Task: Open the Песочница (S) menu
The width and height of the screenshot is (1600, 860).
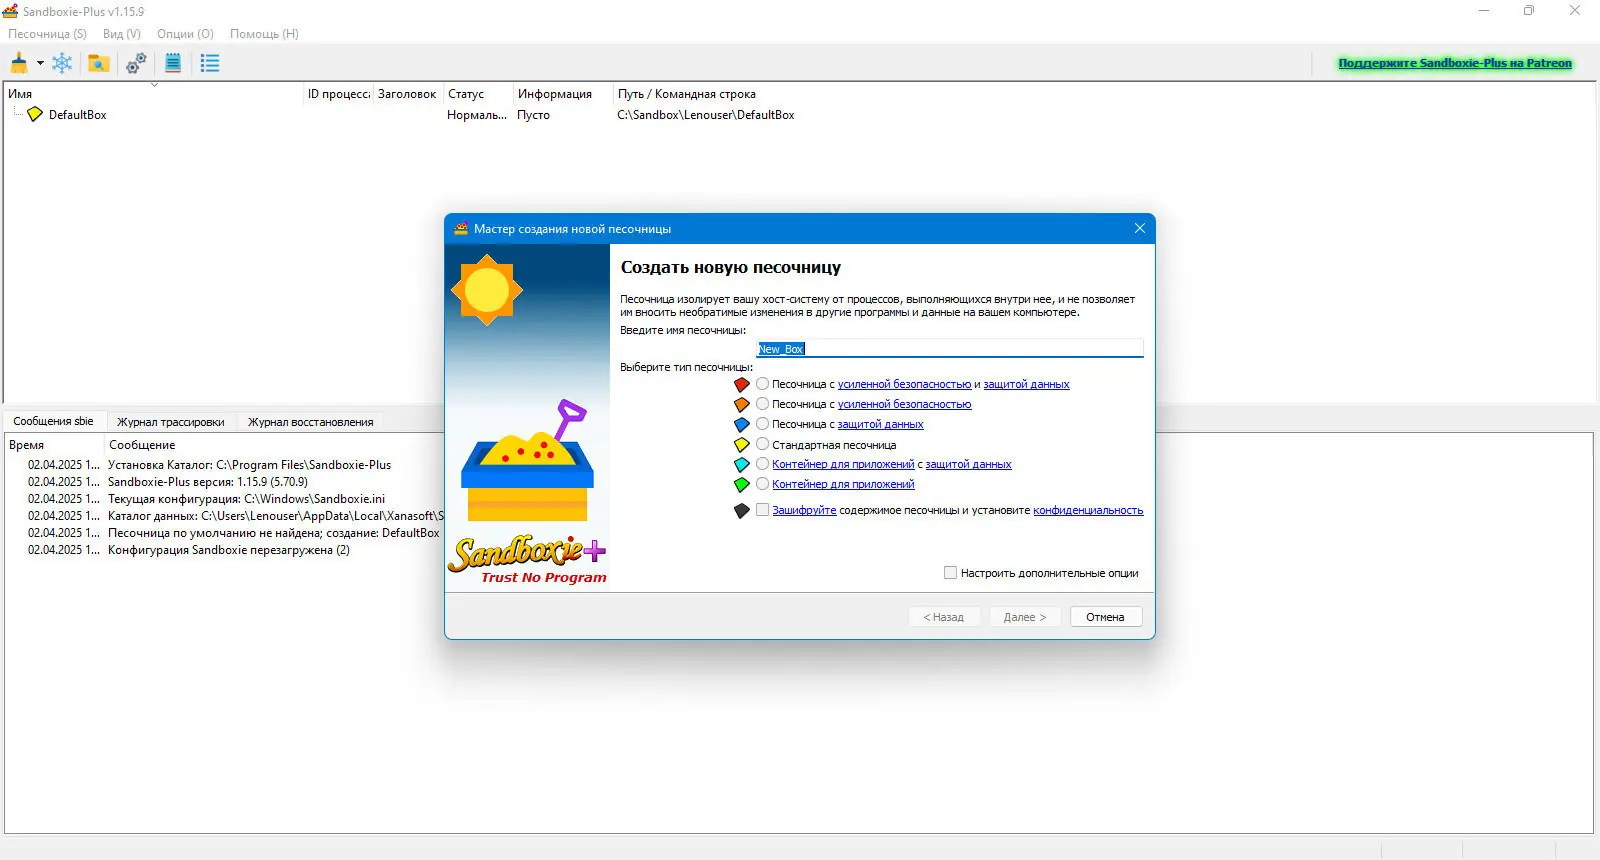Action: click(x=47, y=33)
